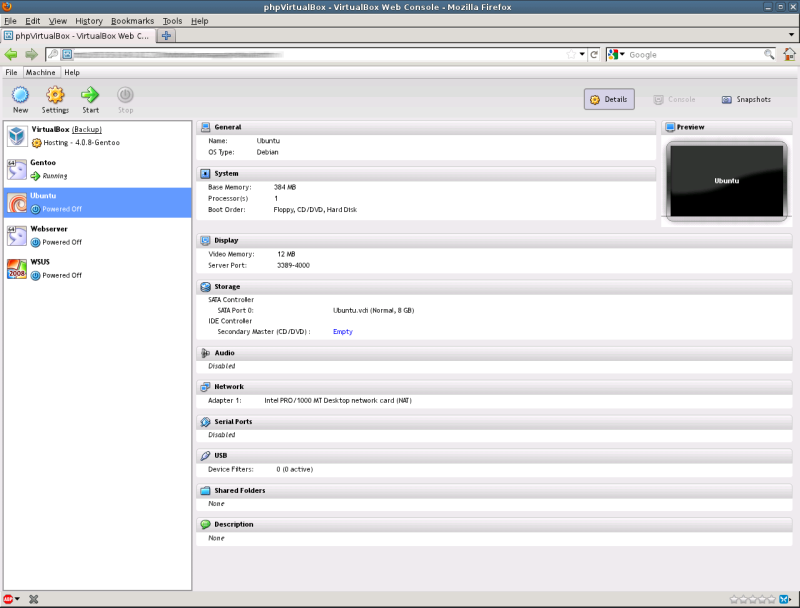This screenshot has width=800, height=608.
Task: Click the Shared Folders folder icon
Action: pos(205,491)
